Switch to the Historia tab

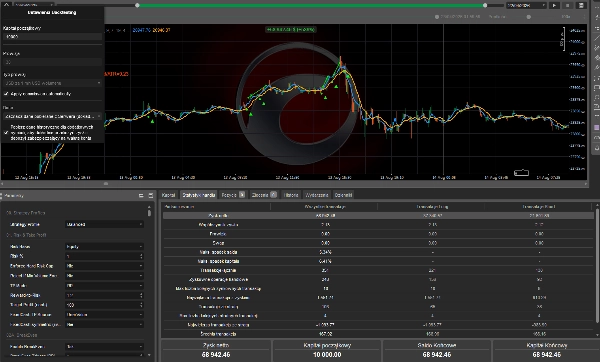tap(291, 195)
